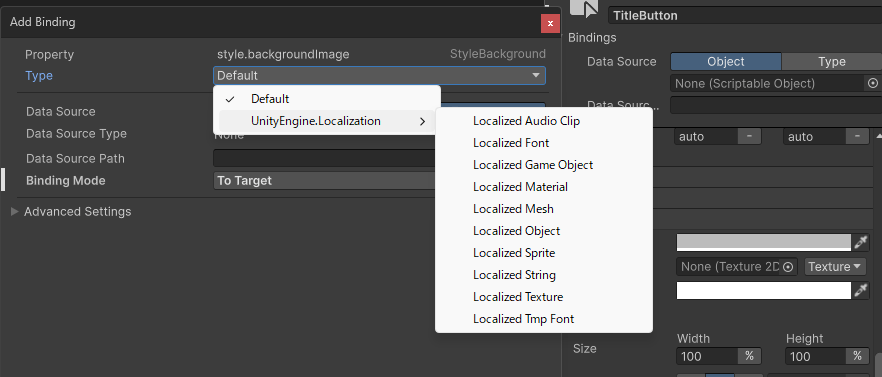The image size is (882, 377).
Task: Open the object picker for Scriptable Object field
Action: [872, 83]
